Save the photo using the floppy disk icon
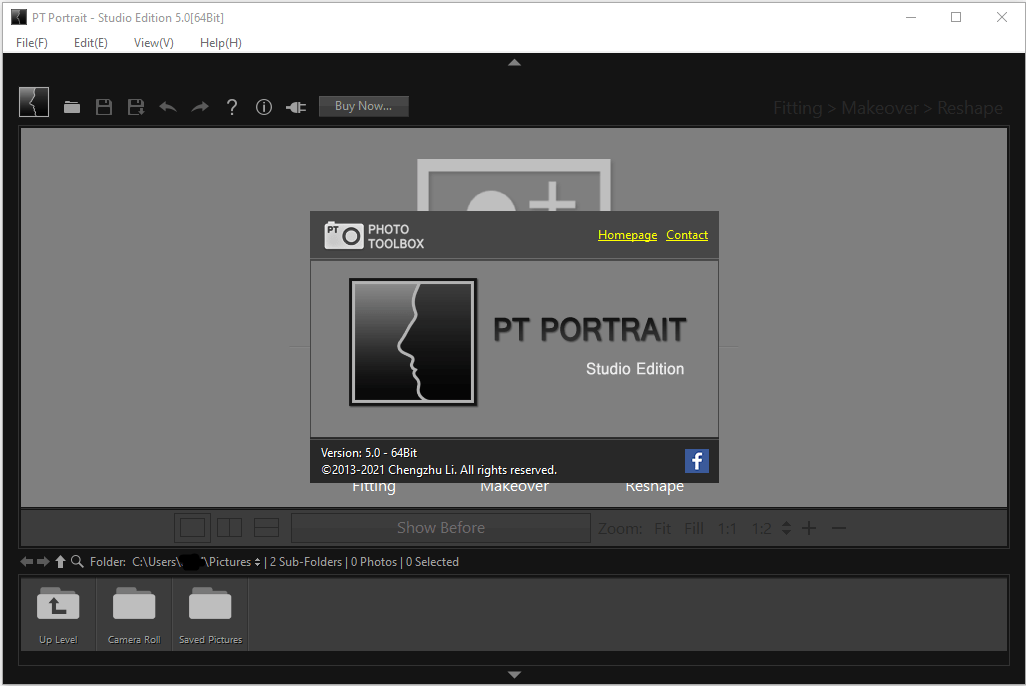Viewport: 1026px width, 686px height. pos(104,107)
